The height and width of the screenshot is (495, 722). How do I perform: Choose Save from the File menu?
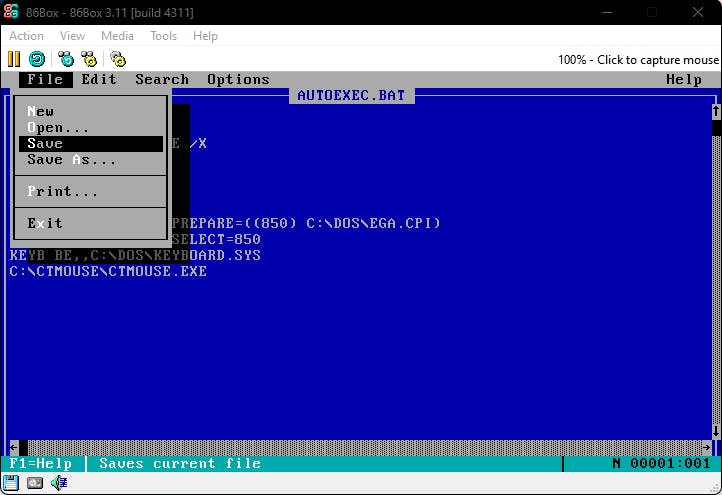point(91,144)
